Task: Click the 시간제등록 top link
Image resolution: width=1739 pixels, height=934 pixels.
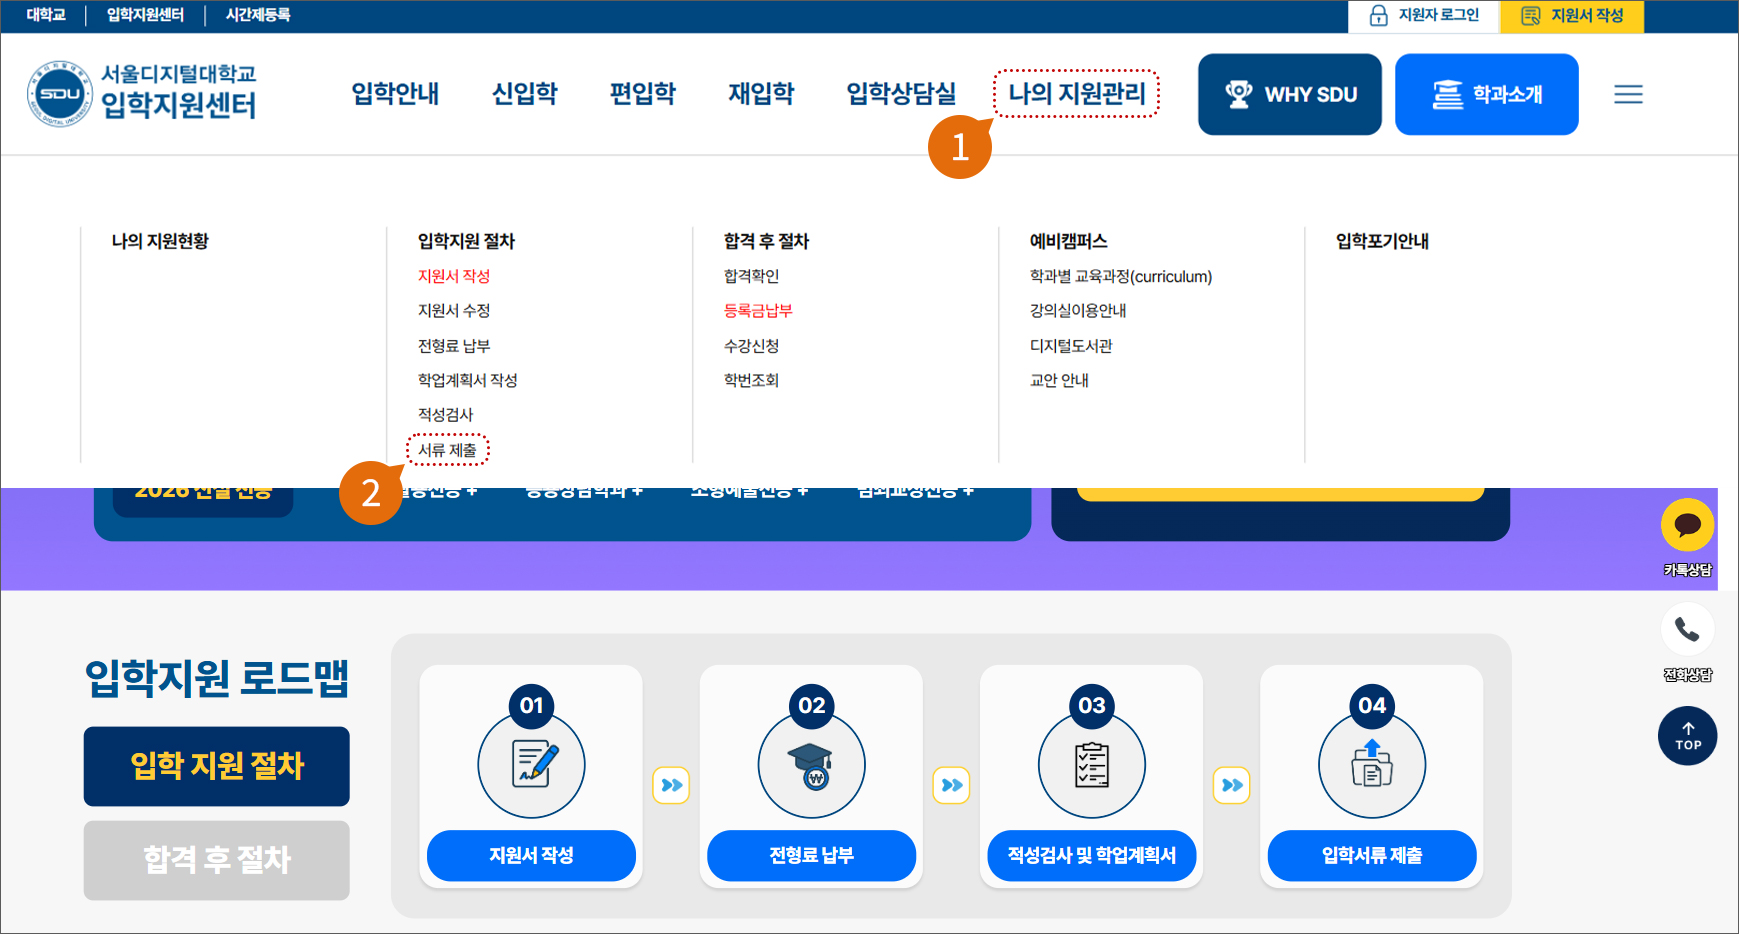Action: 258,15
